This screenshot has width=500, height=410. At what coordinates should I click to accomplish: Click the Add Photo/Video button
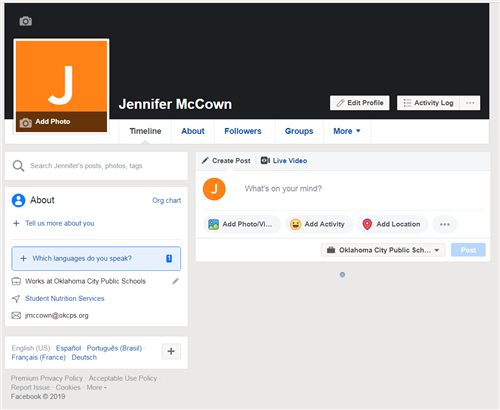coord(242,224)
